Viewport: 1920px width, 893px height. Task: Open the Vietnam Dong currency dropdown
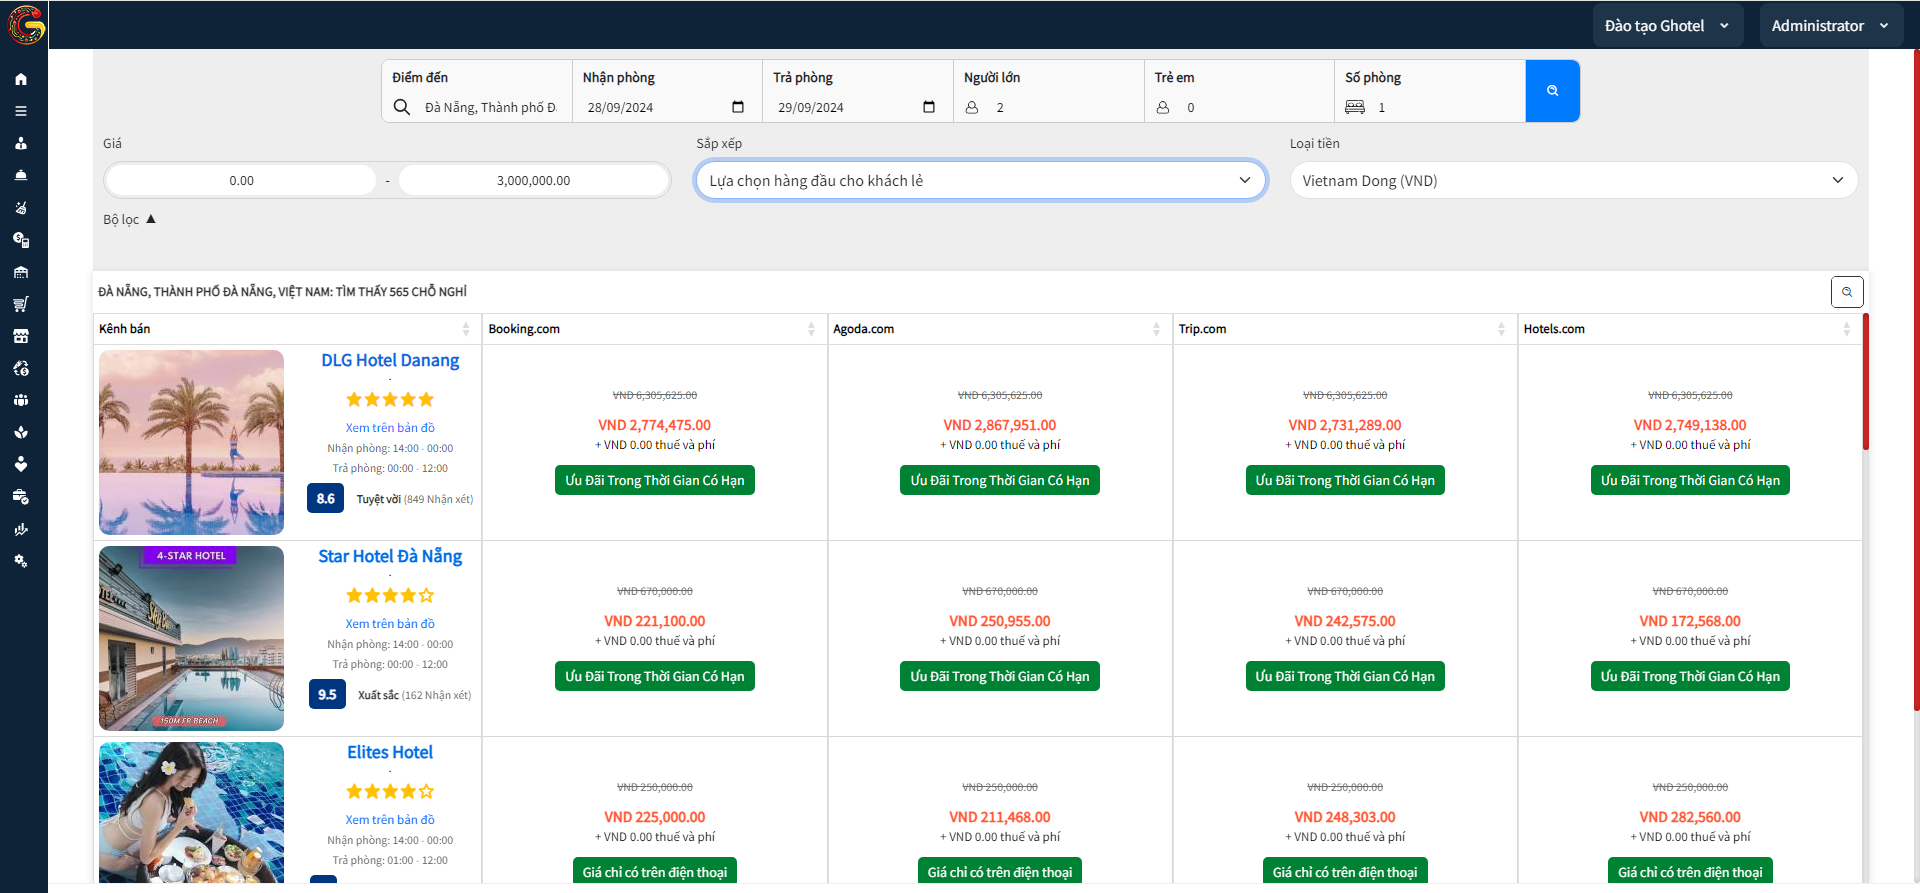[x=1574, y=180]
